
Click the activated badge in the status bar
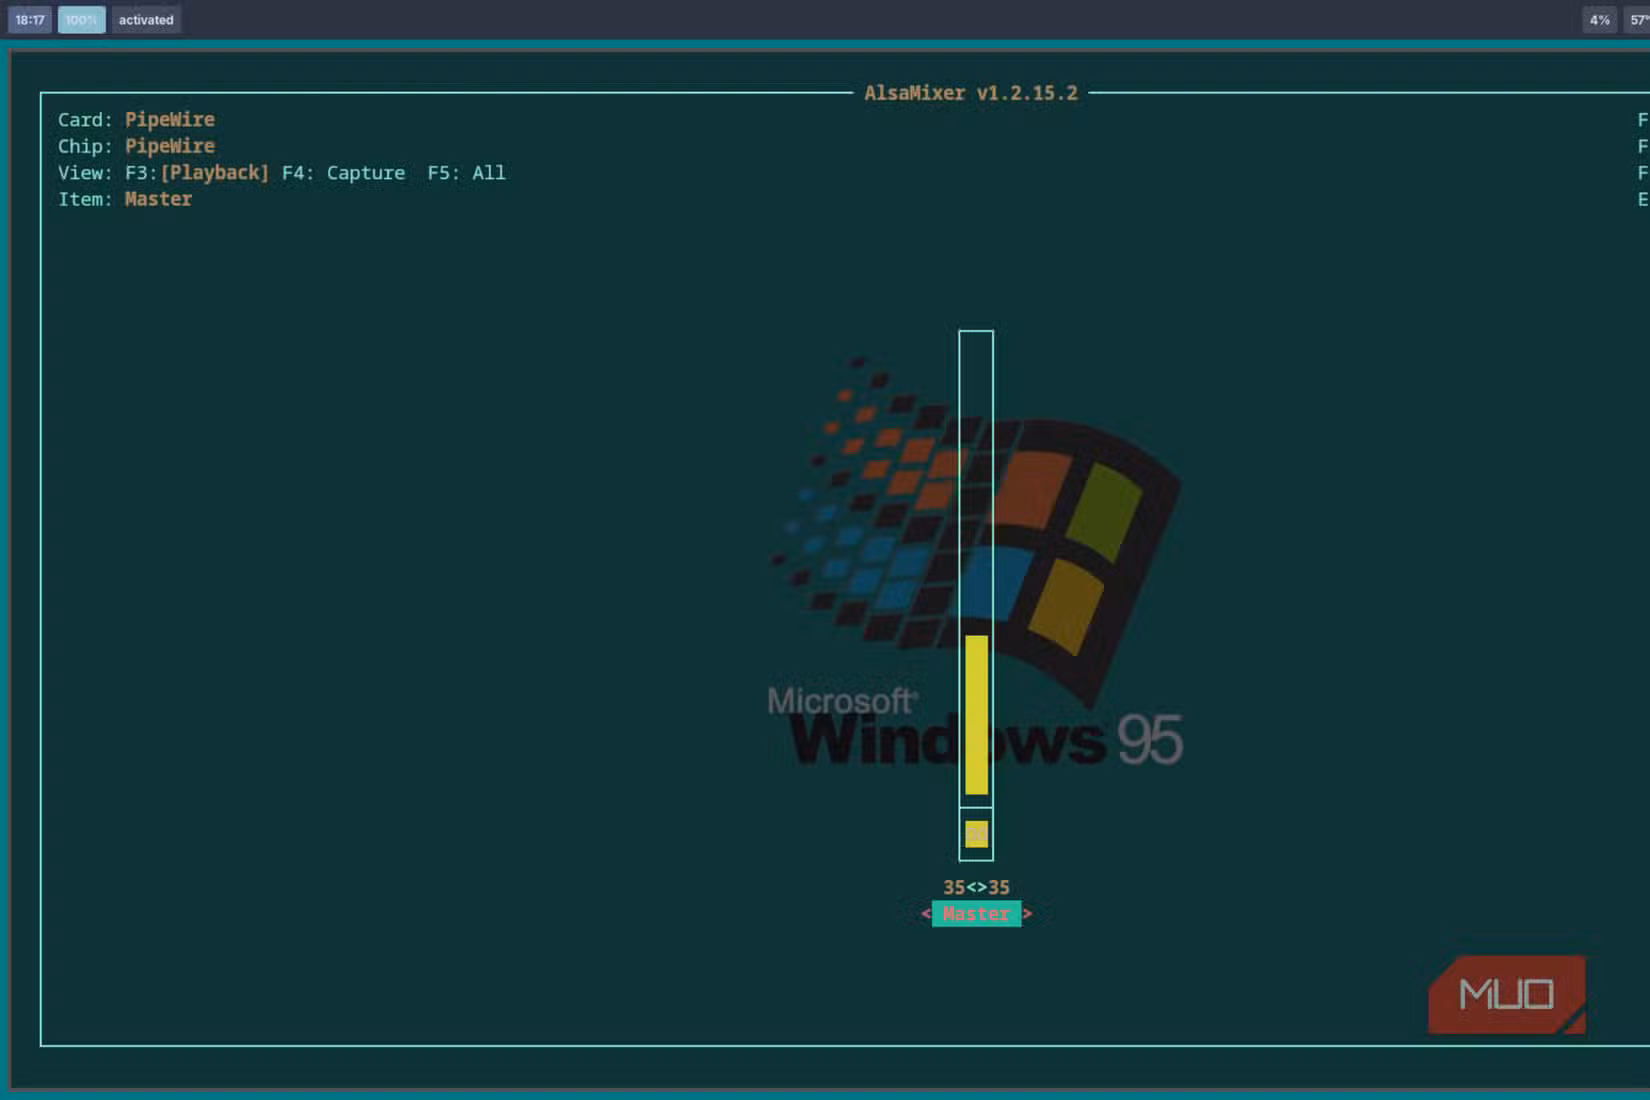[146, 20]
